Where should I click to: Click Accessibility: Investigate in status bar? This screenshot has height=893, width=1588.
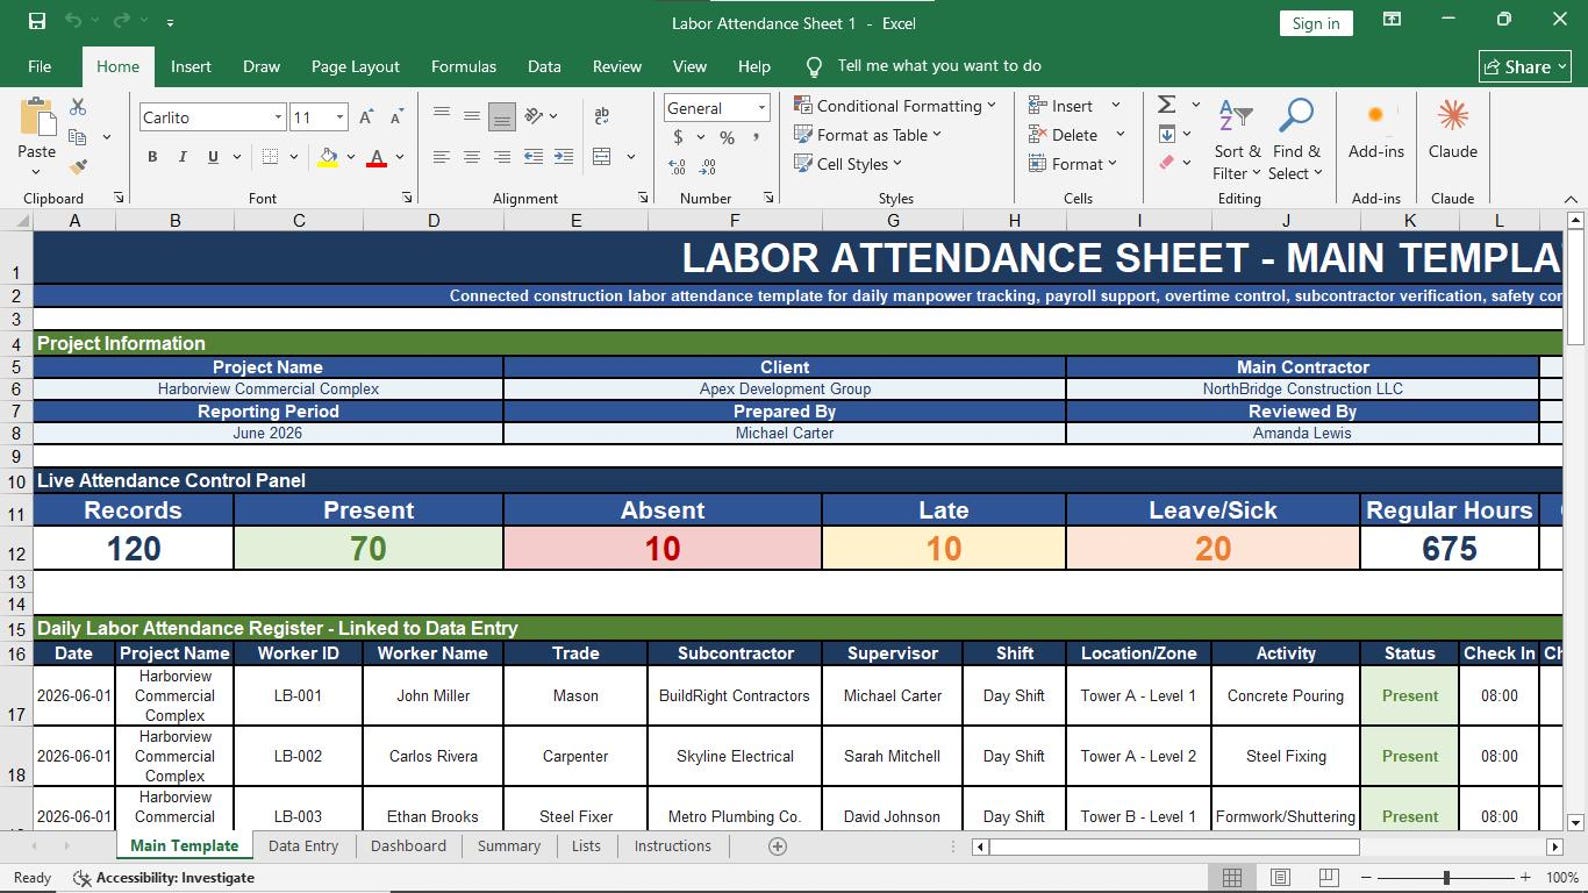coord(164,878)
